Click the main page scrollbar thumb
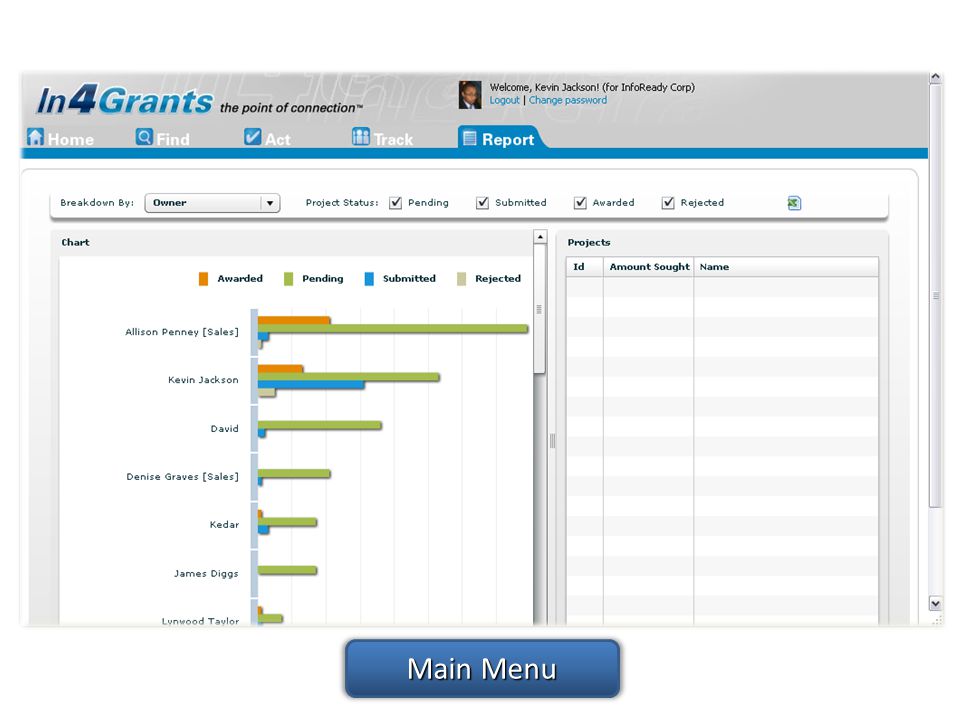The width and height of the screenshot is (960, 720). tap(935, 296)
